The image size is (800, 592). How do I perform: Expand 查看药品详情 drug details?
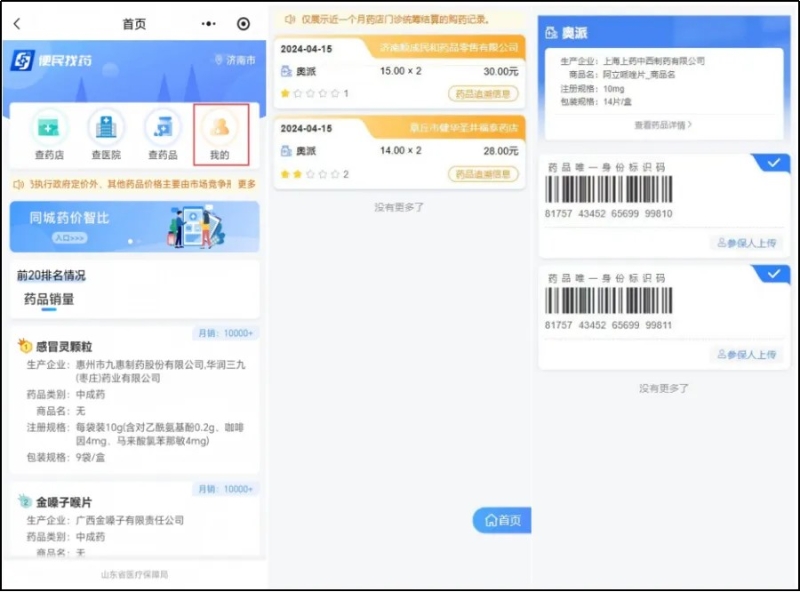point(663,125)
